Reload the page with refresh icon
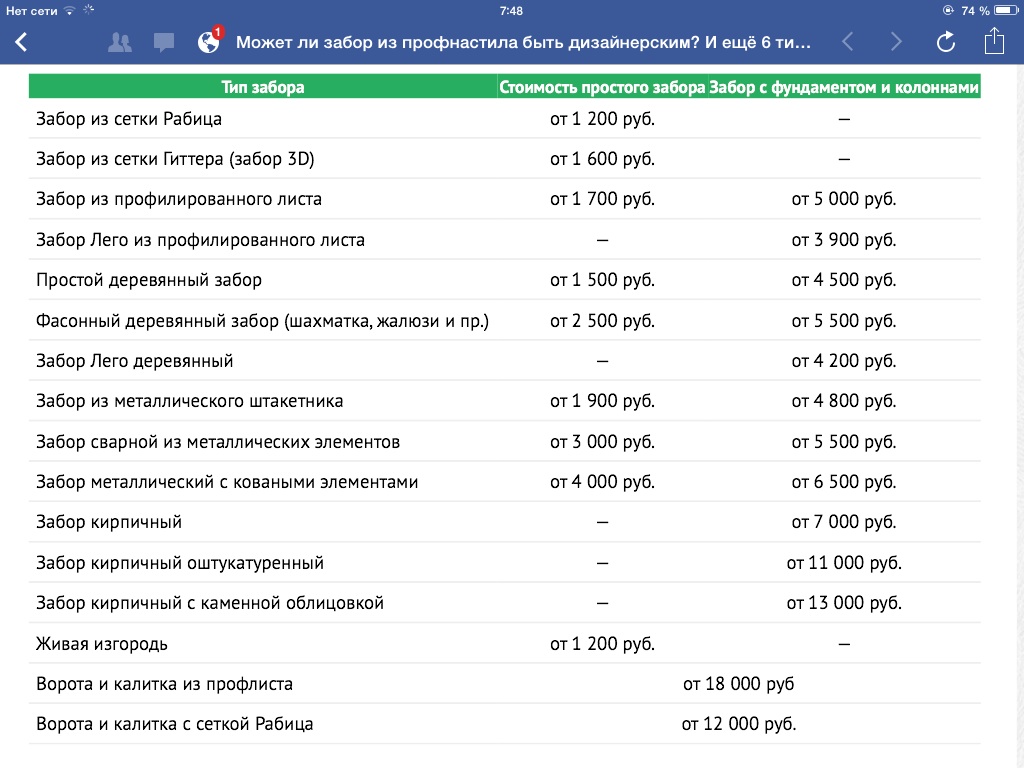Screen dimensions: 1024x768 [946, 42]
